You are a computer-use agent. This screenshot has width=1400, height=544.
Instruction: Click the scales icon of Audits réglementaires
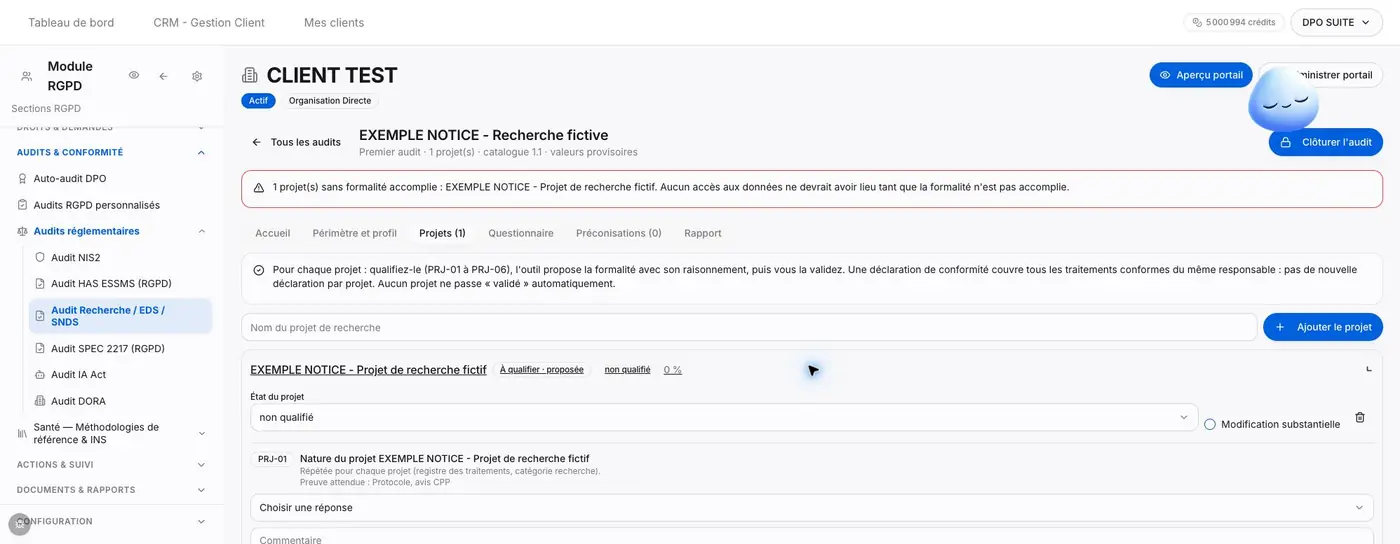coord(23,231)
